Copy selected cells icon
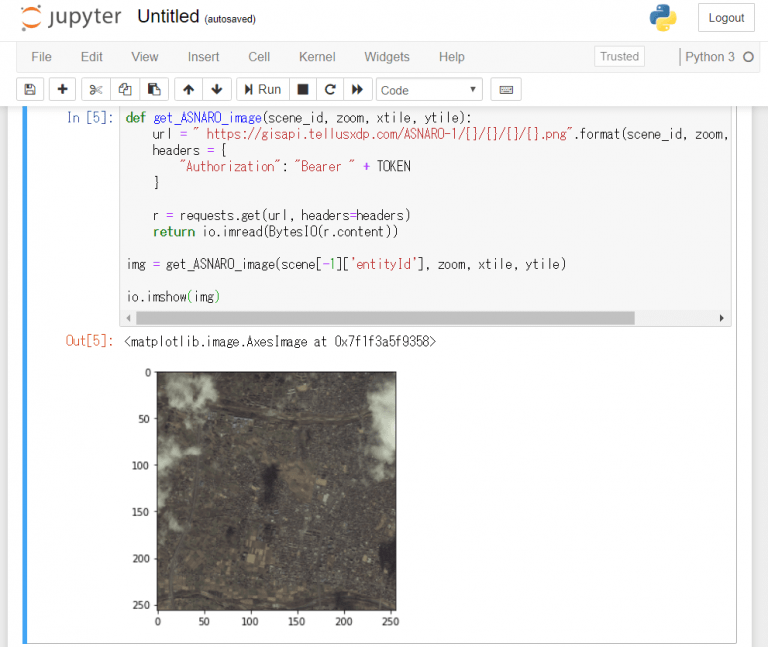This screenshot has width=768, height=647. [x=125, y=90]
